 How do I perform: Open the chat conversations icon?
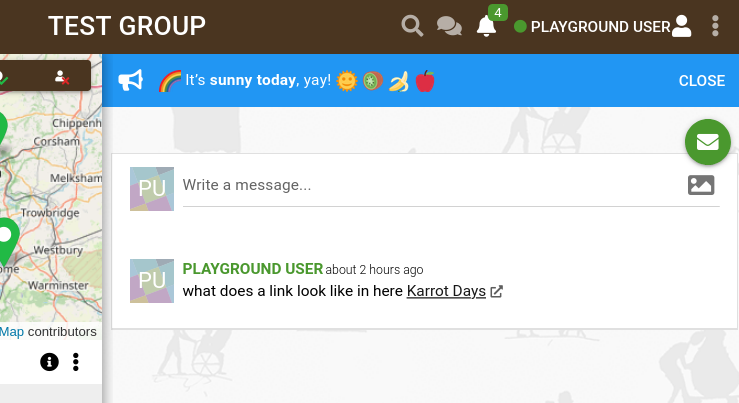point(449,26)
